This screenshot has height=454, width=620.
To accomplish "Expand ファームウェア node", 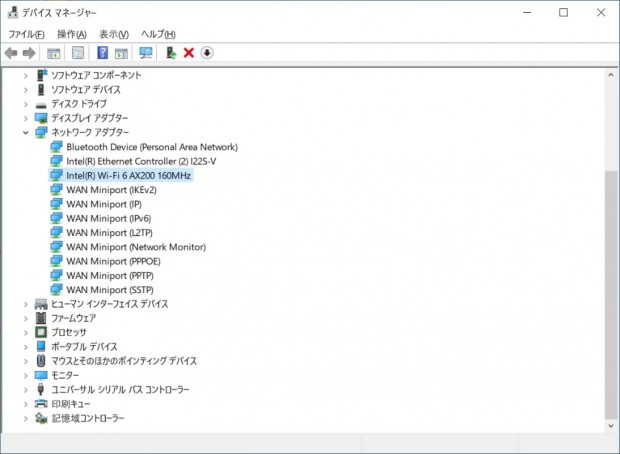I will point(26,318).
